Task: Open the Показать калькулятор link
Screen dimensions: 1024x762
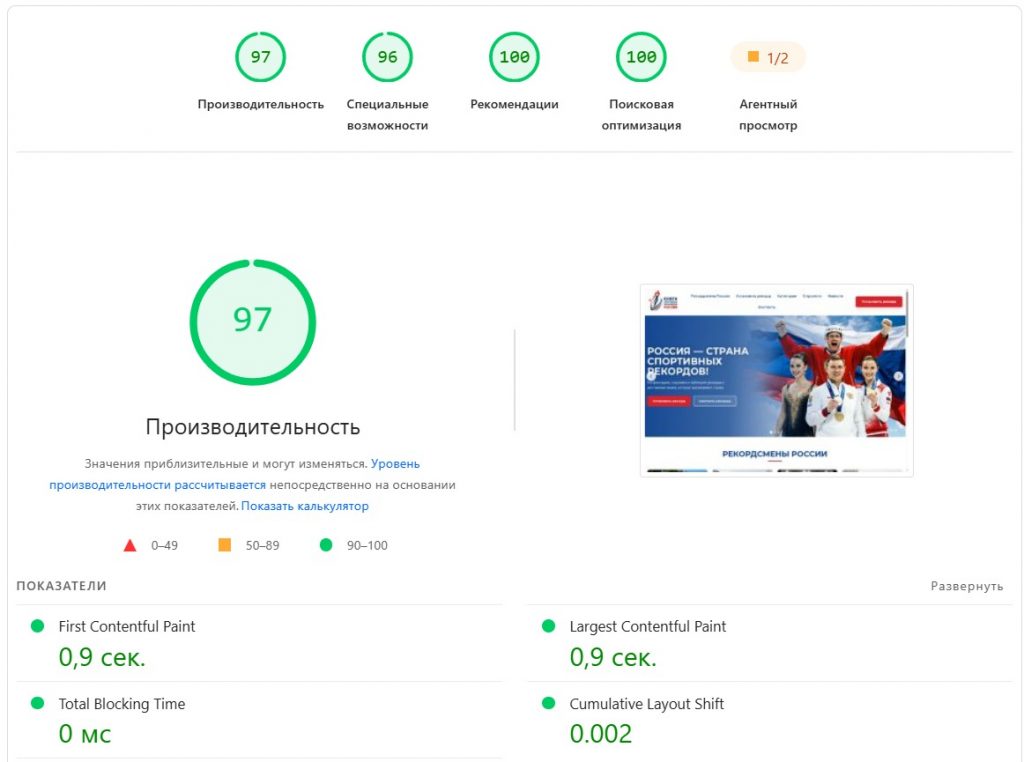Action: (305, 506)
